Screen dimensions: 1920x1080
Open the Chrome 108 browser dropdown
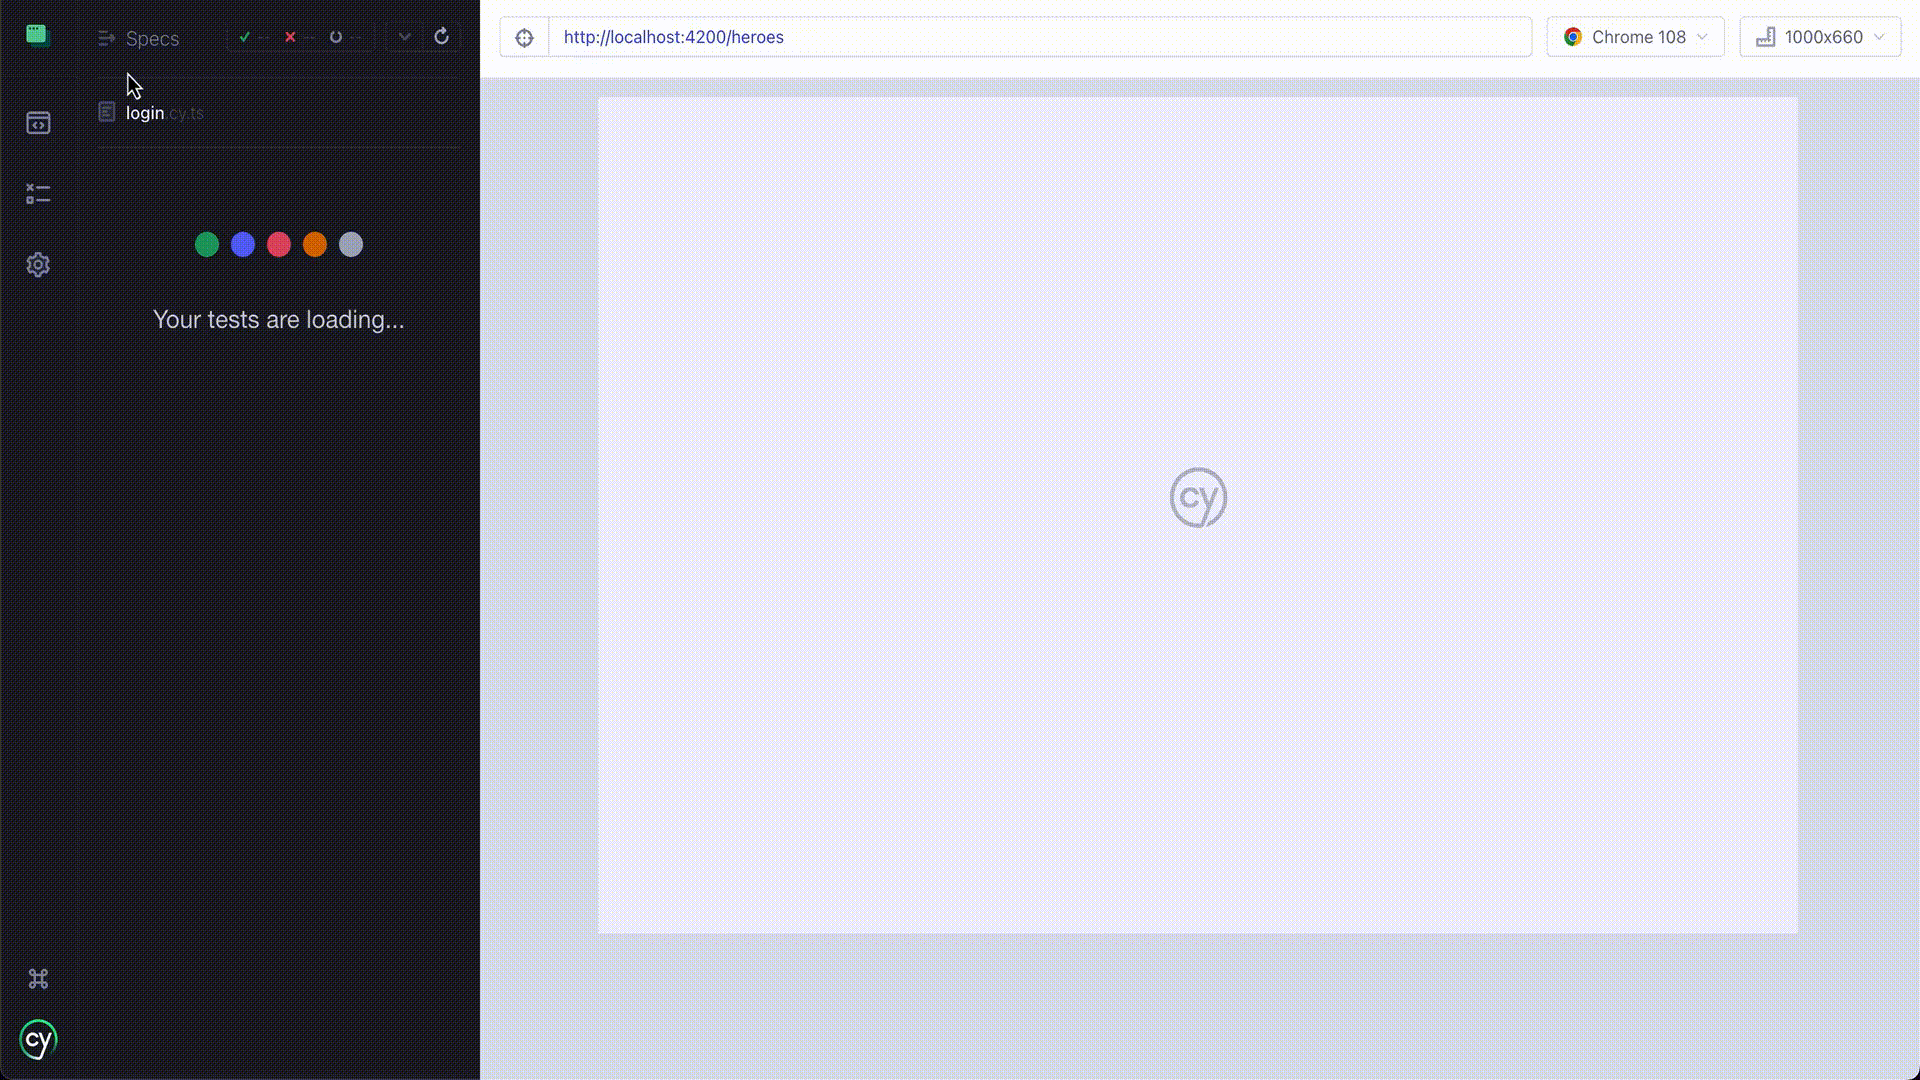pyautogui.click(x=1635, y=37)
